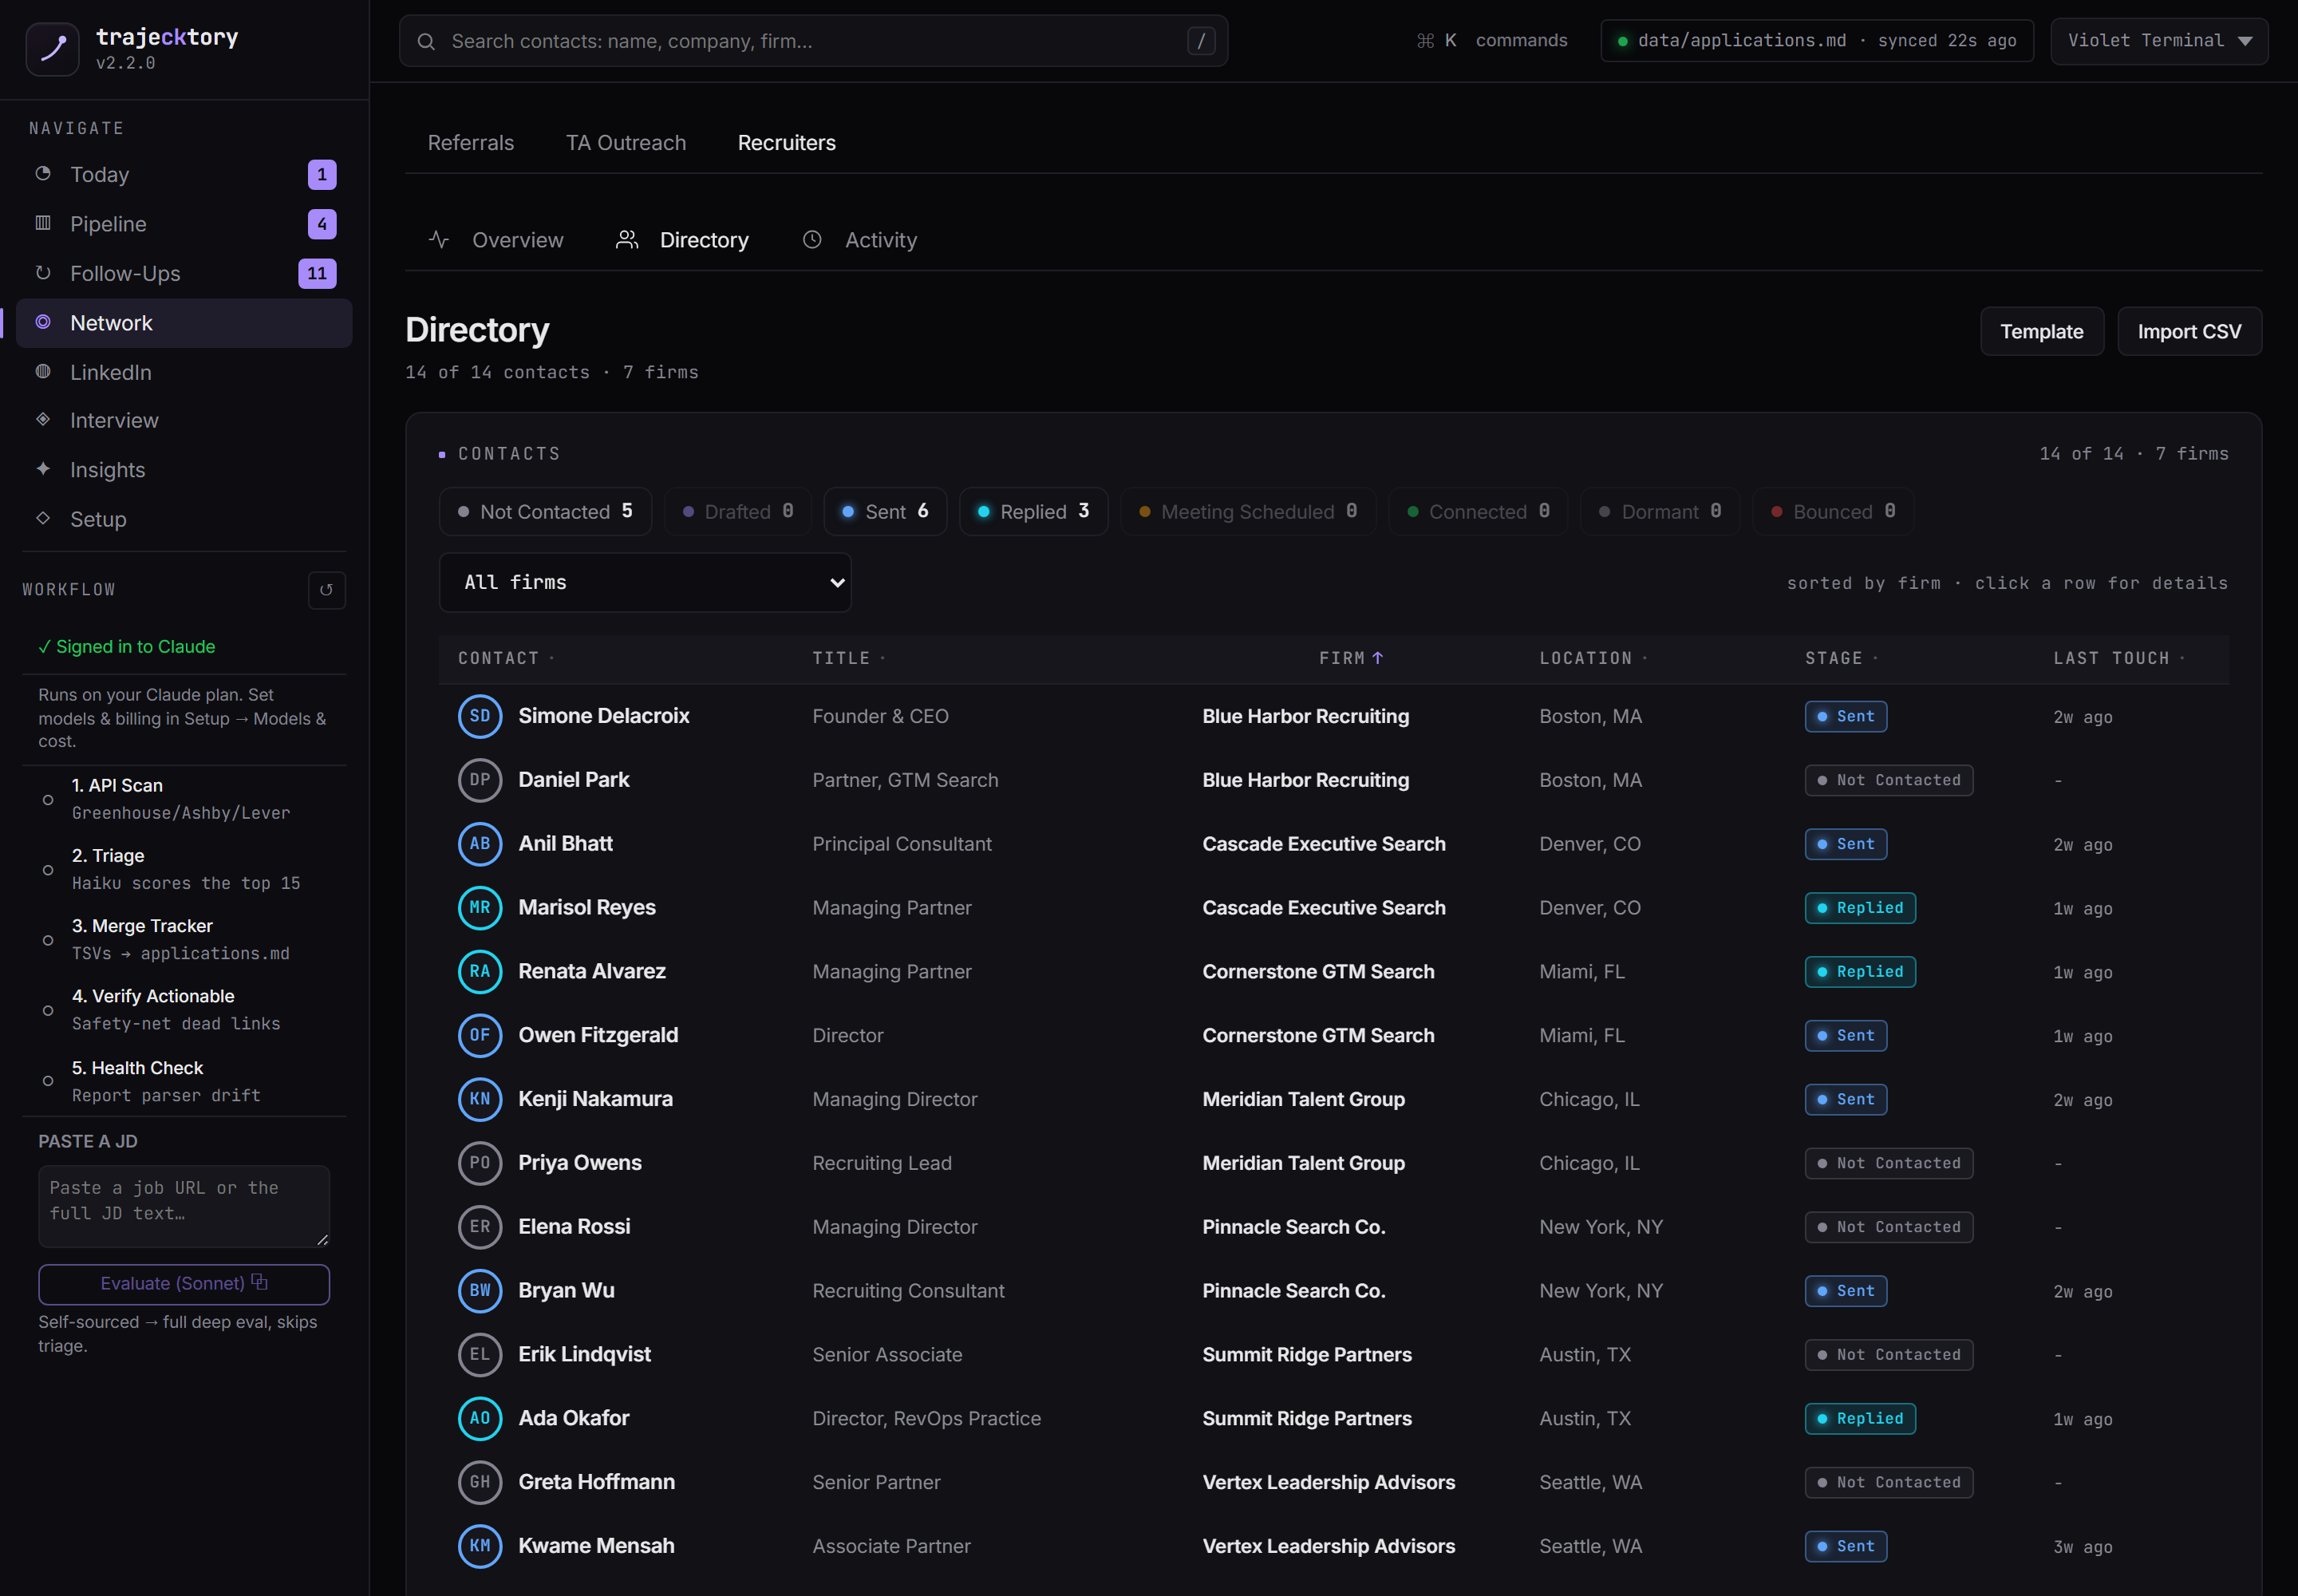The width and height of the screenshot is (2298, 1596).
Task: Click the workflow reset icon
Action: click(326, 590)
